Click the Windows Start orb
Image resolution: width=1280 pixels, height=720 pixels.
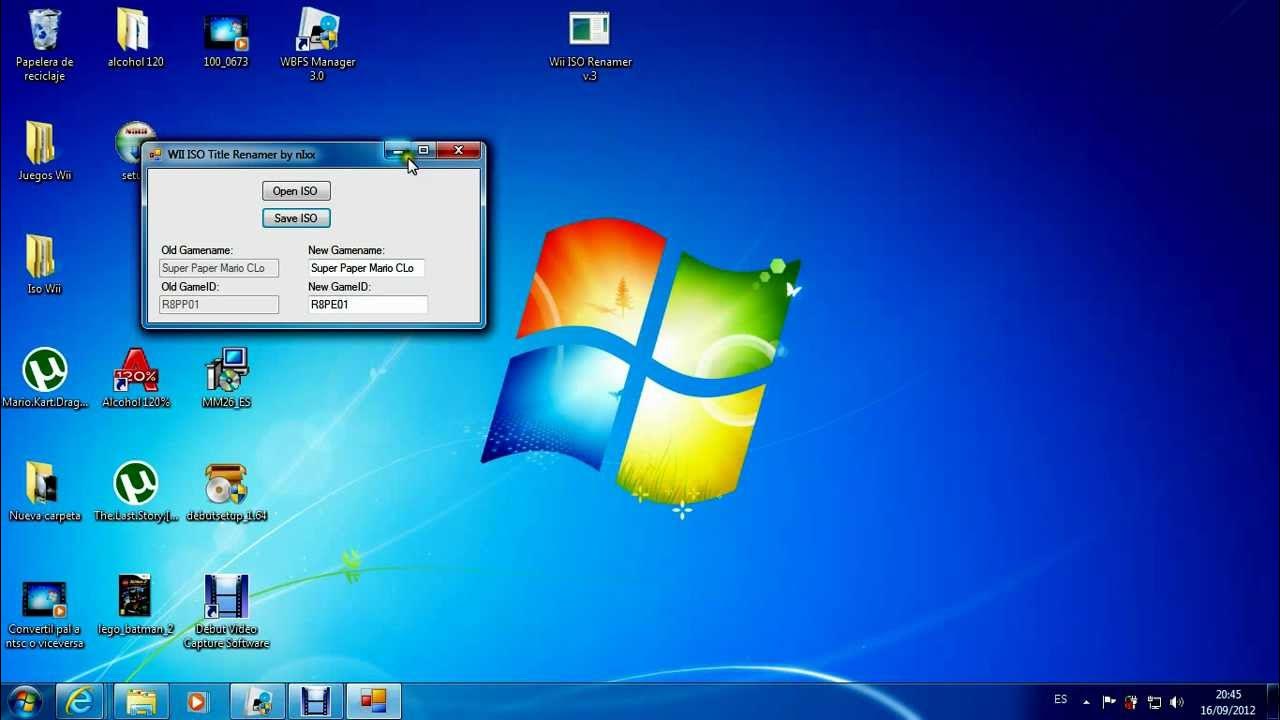(x=24, y=702)
